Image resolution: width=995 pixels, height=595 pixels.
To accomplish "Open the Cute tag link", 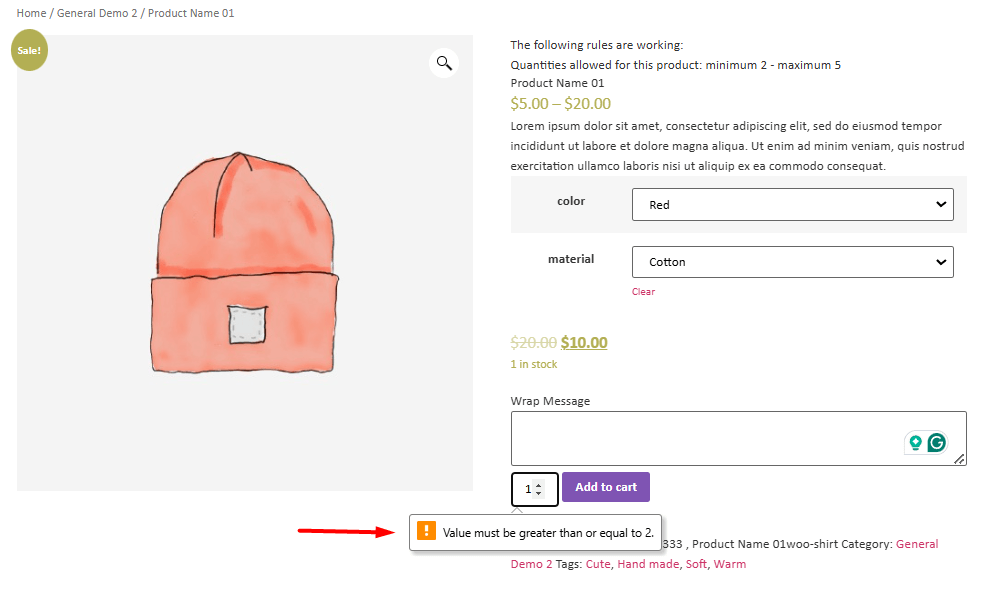I will 598,564.
